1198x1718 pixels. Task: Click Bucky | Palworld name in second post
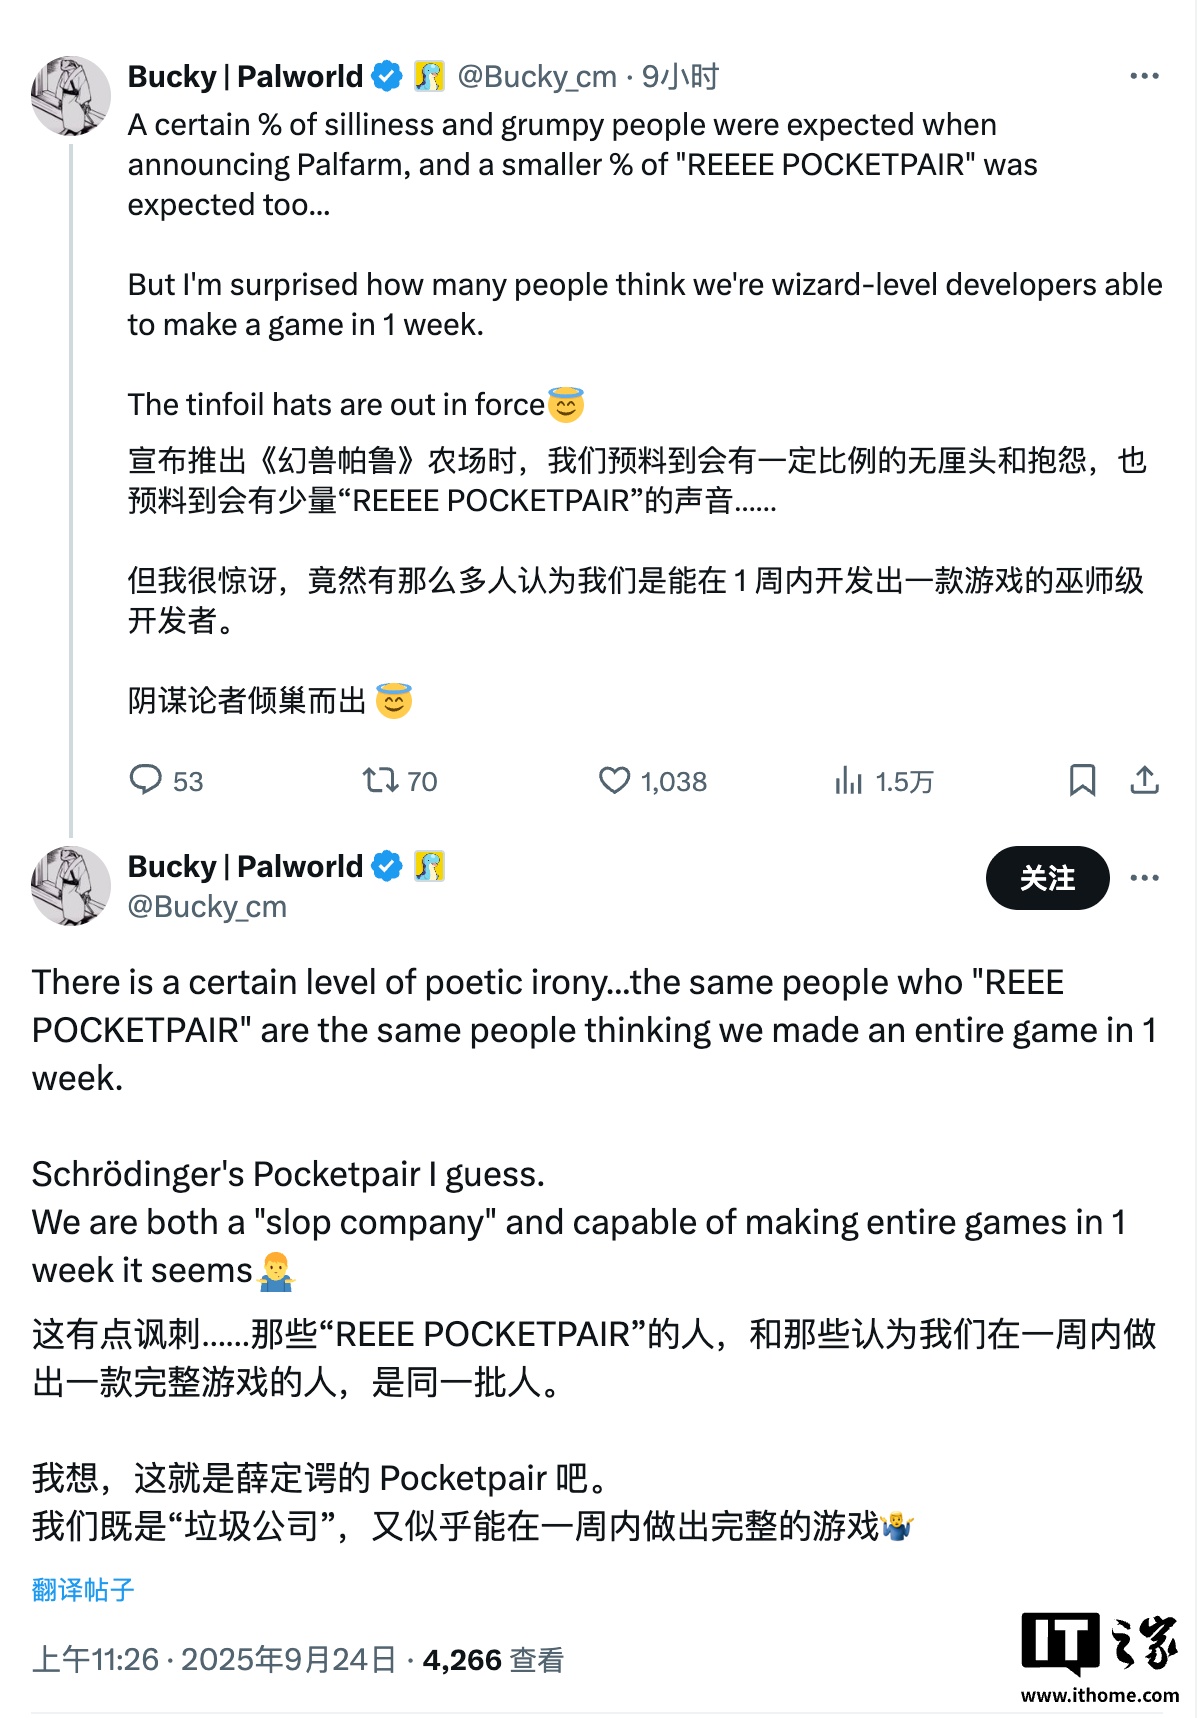pos(245,866)
